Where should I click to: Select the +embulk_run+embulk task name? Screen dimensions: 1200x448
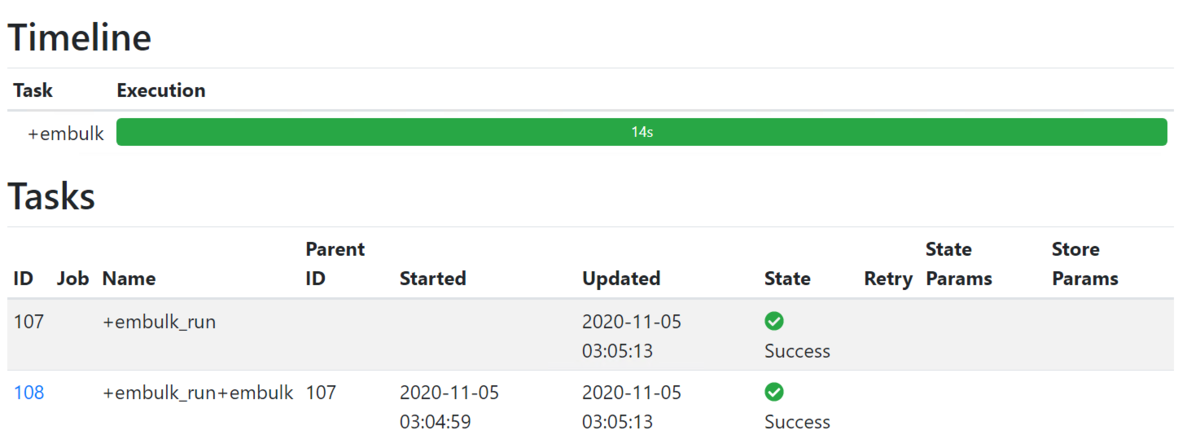click(x=198, y=393)
